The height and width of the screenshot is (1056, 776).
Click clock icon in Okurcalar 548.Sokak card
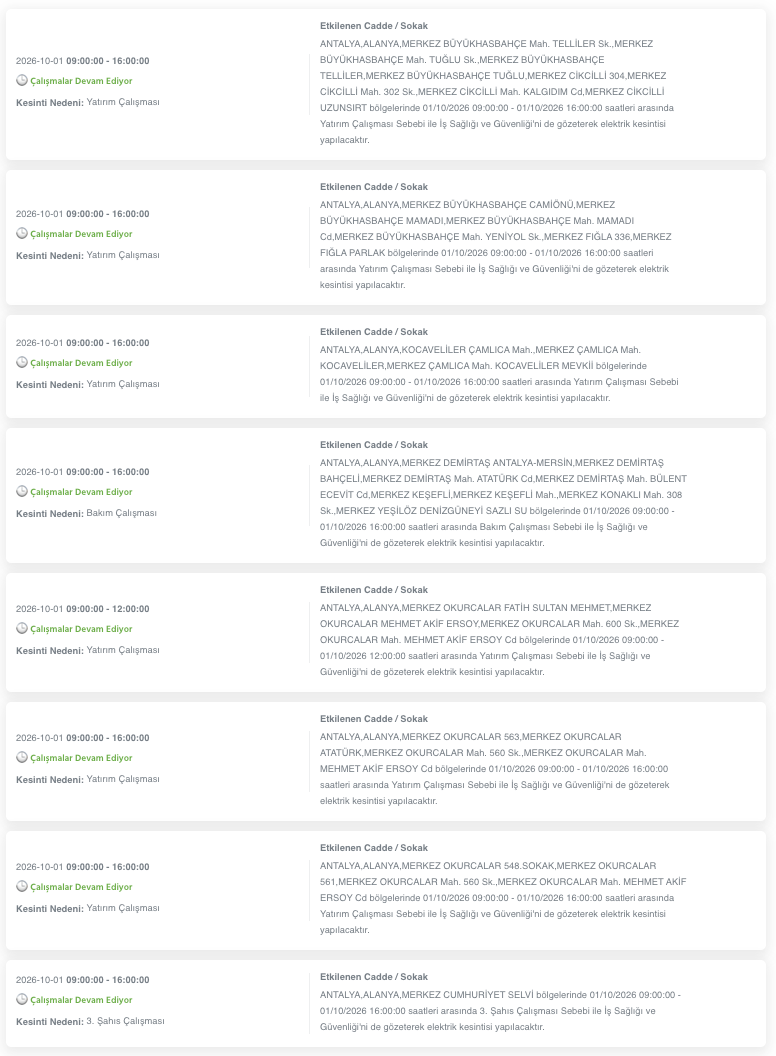(x=22, y=886)
